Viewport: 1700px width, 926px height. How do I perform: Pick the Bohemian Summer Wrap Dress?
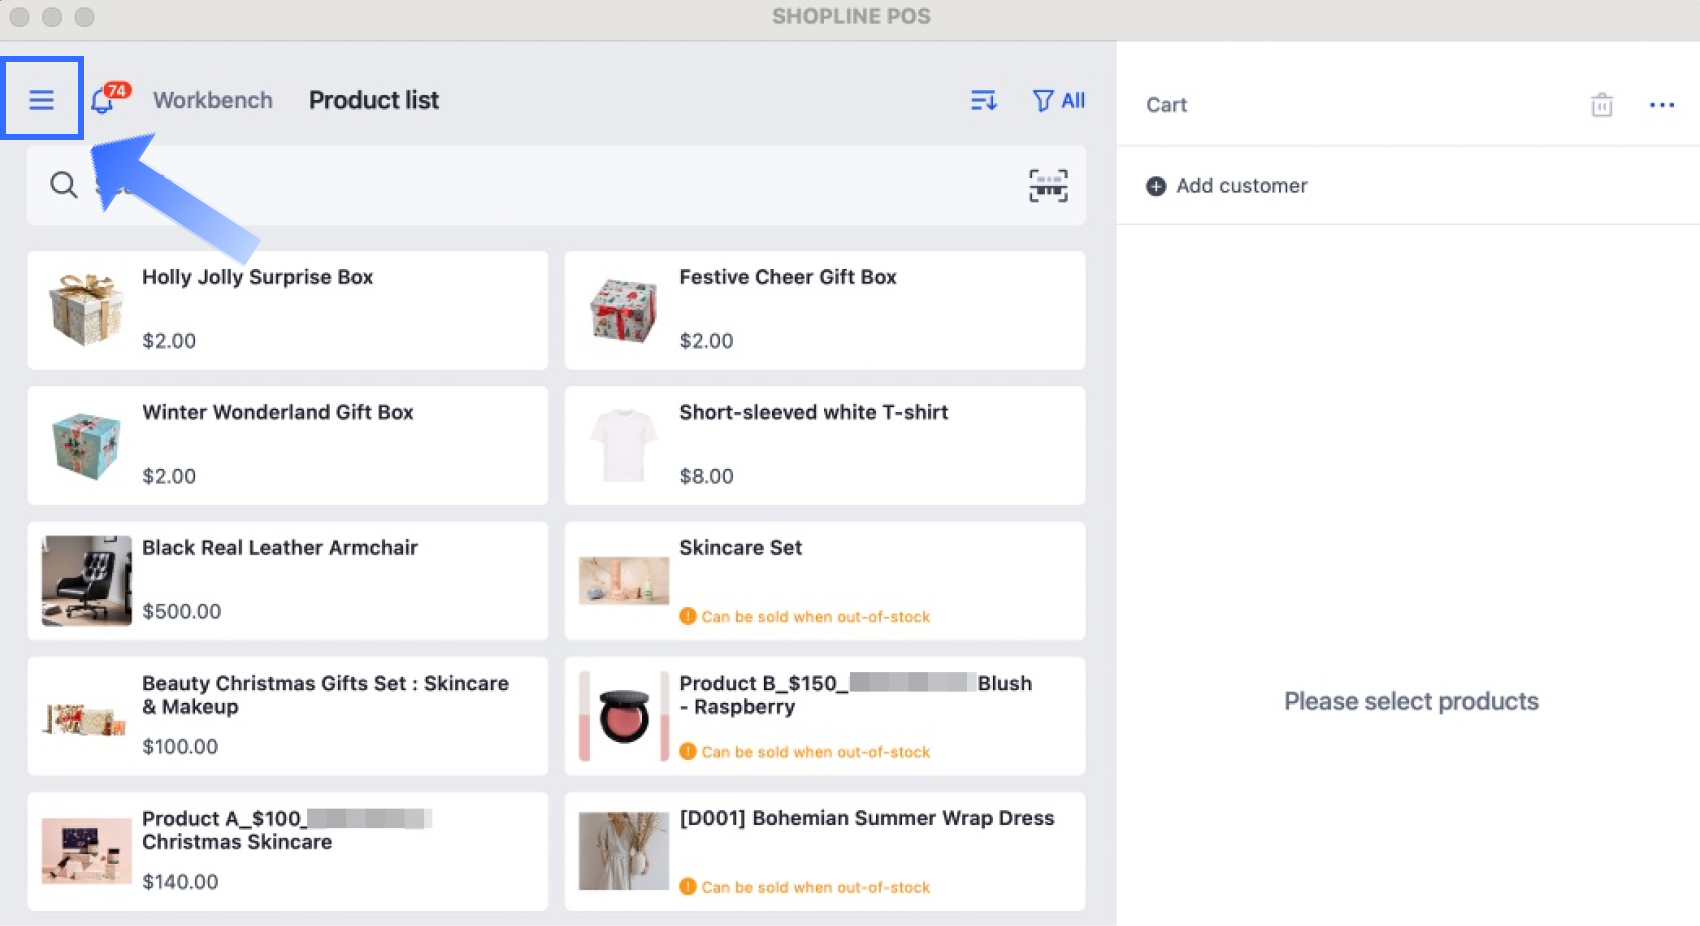click(824, 851)
